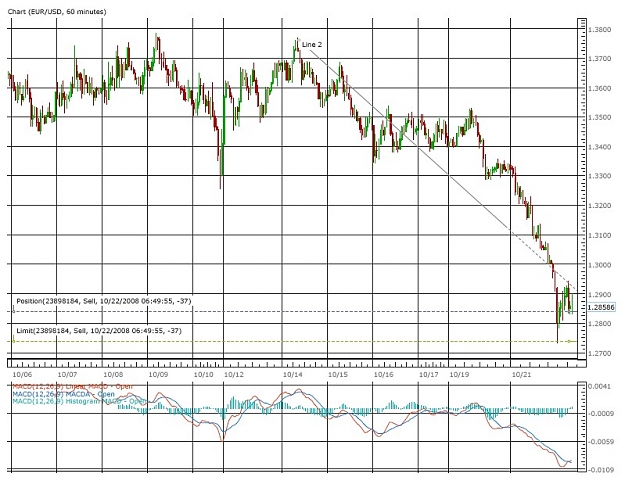625x477 pixels.
Task: Click the 10/17 date label
Action: pyautogui.click(x=429, y=375)
